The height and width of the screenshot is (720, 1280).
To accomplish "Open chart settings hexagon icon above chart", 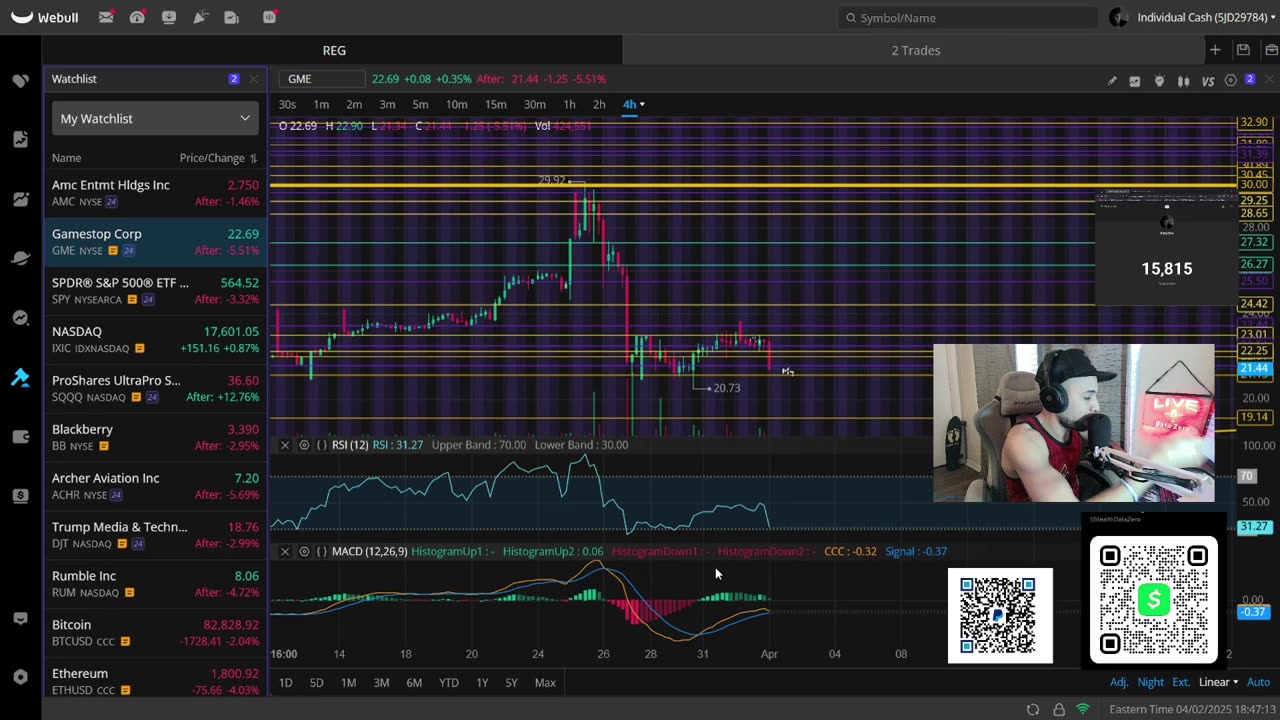I will (x=1231, y=81).
